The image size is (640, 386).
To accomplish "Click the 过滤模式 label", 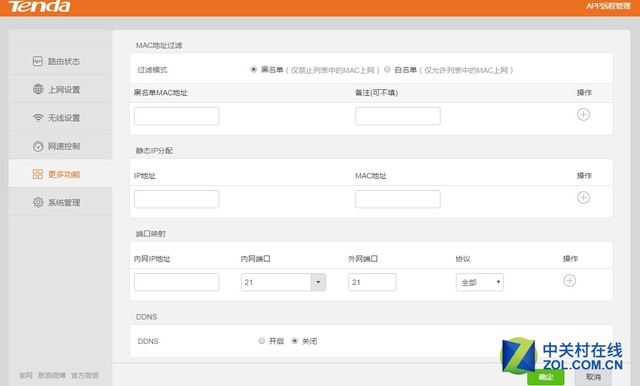I will 152,70.
